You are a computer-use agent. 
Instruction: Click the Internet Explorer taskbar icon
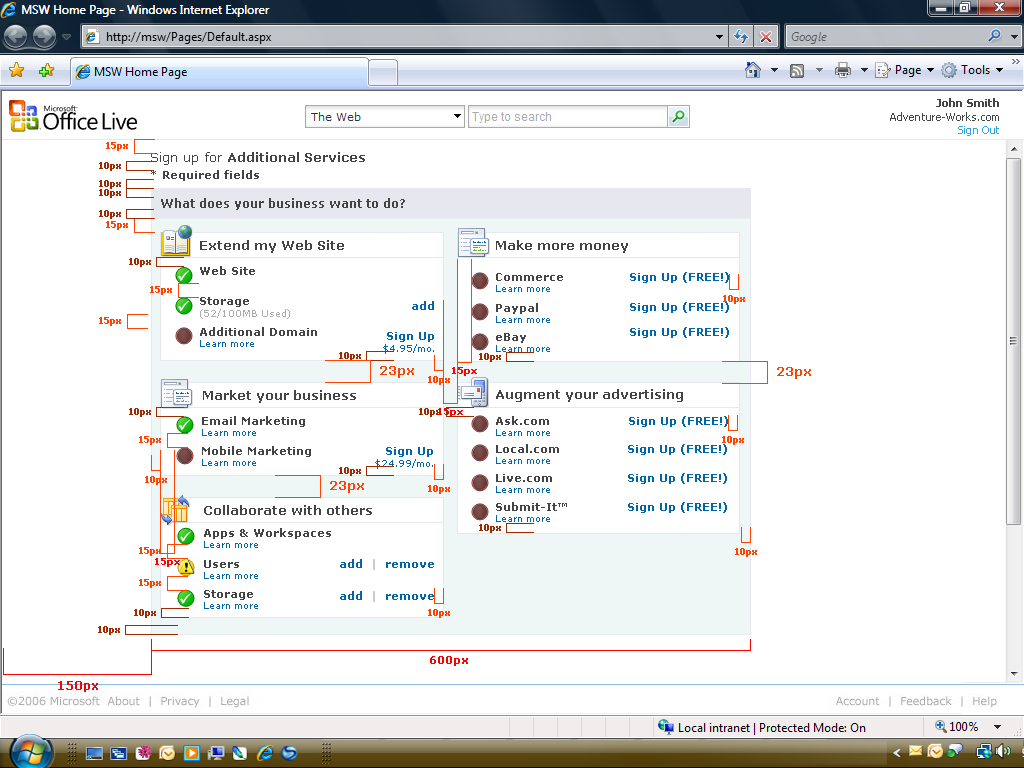(264, 752)
